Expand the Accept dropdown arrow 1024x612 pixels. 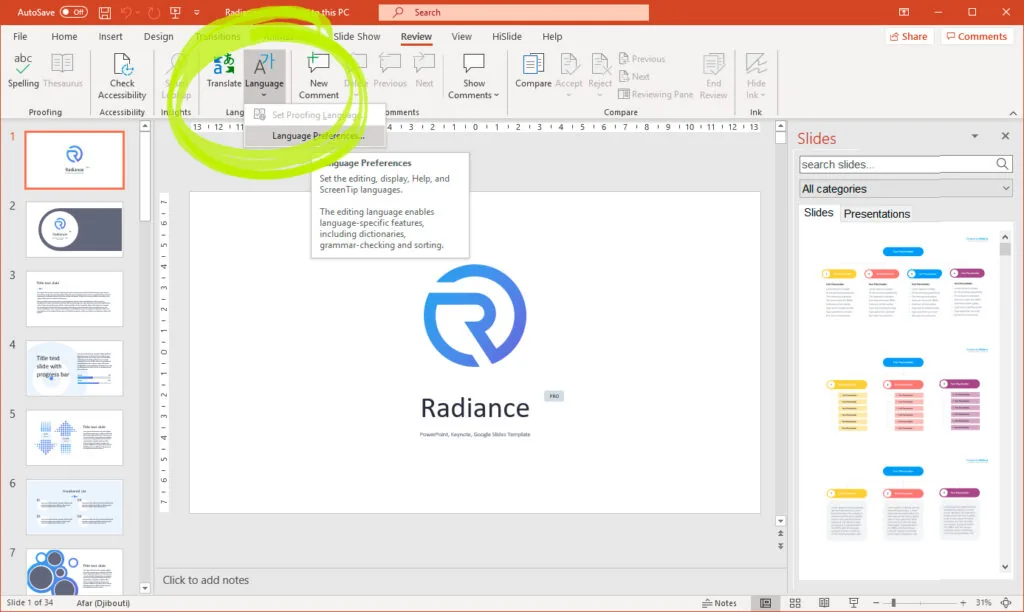click(x=569, y=95)
